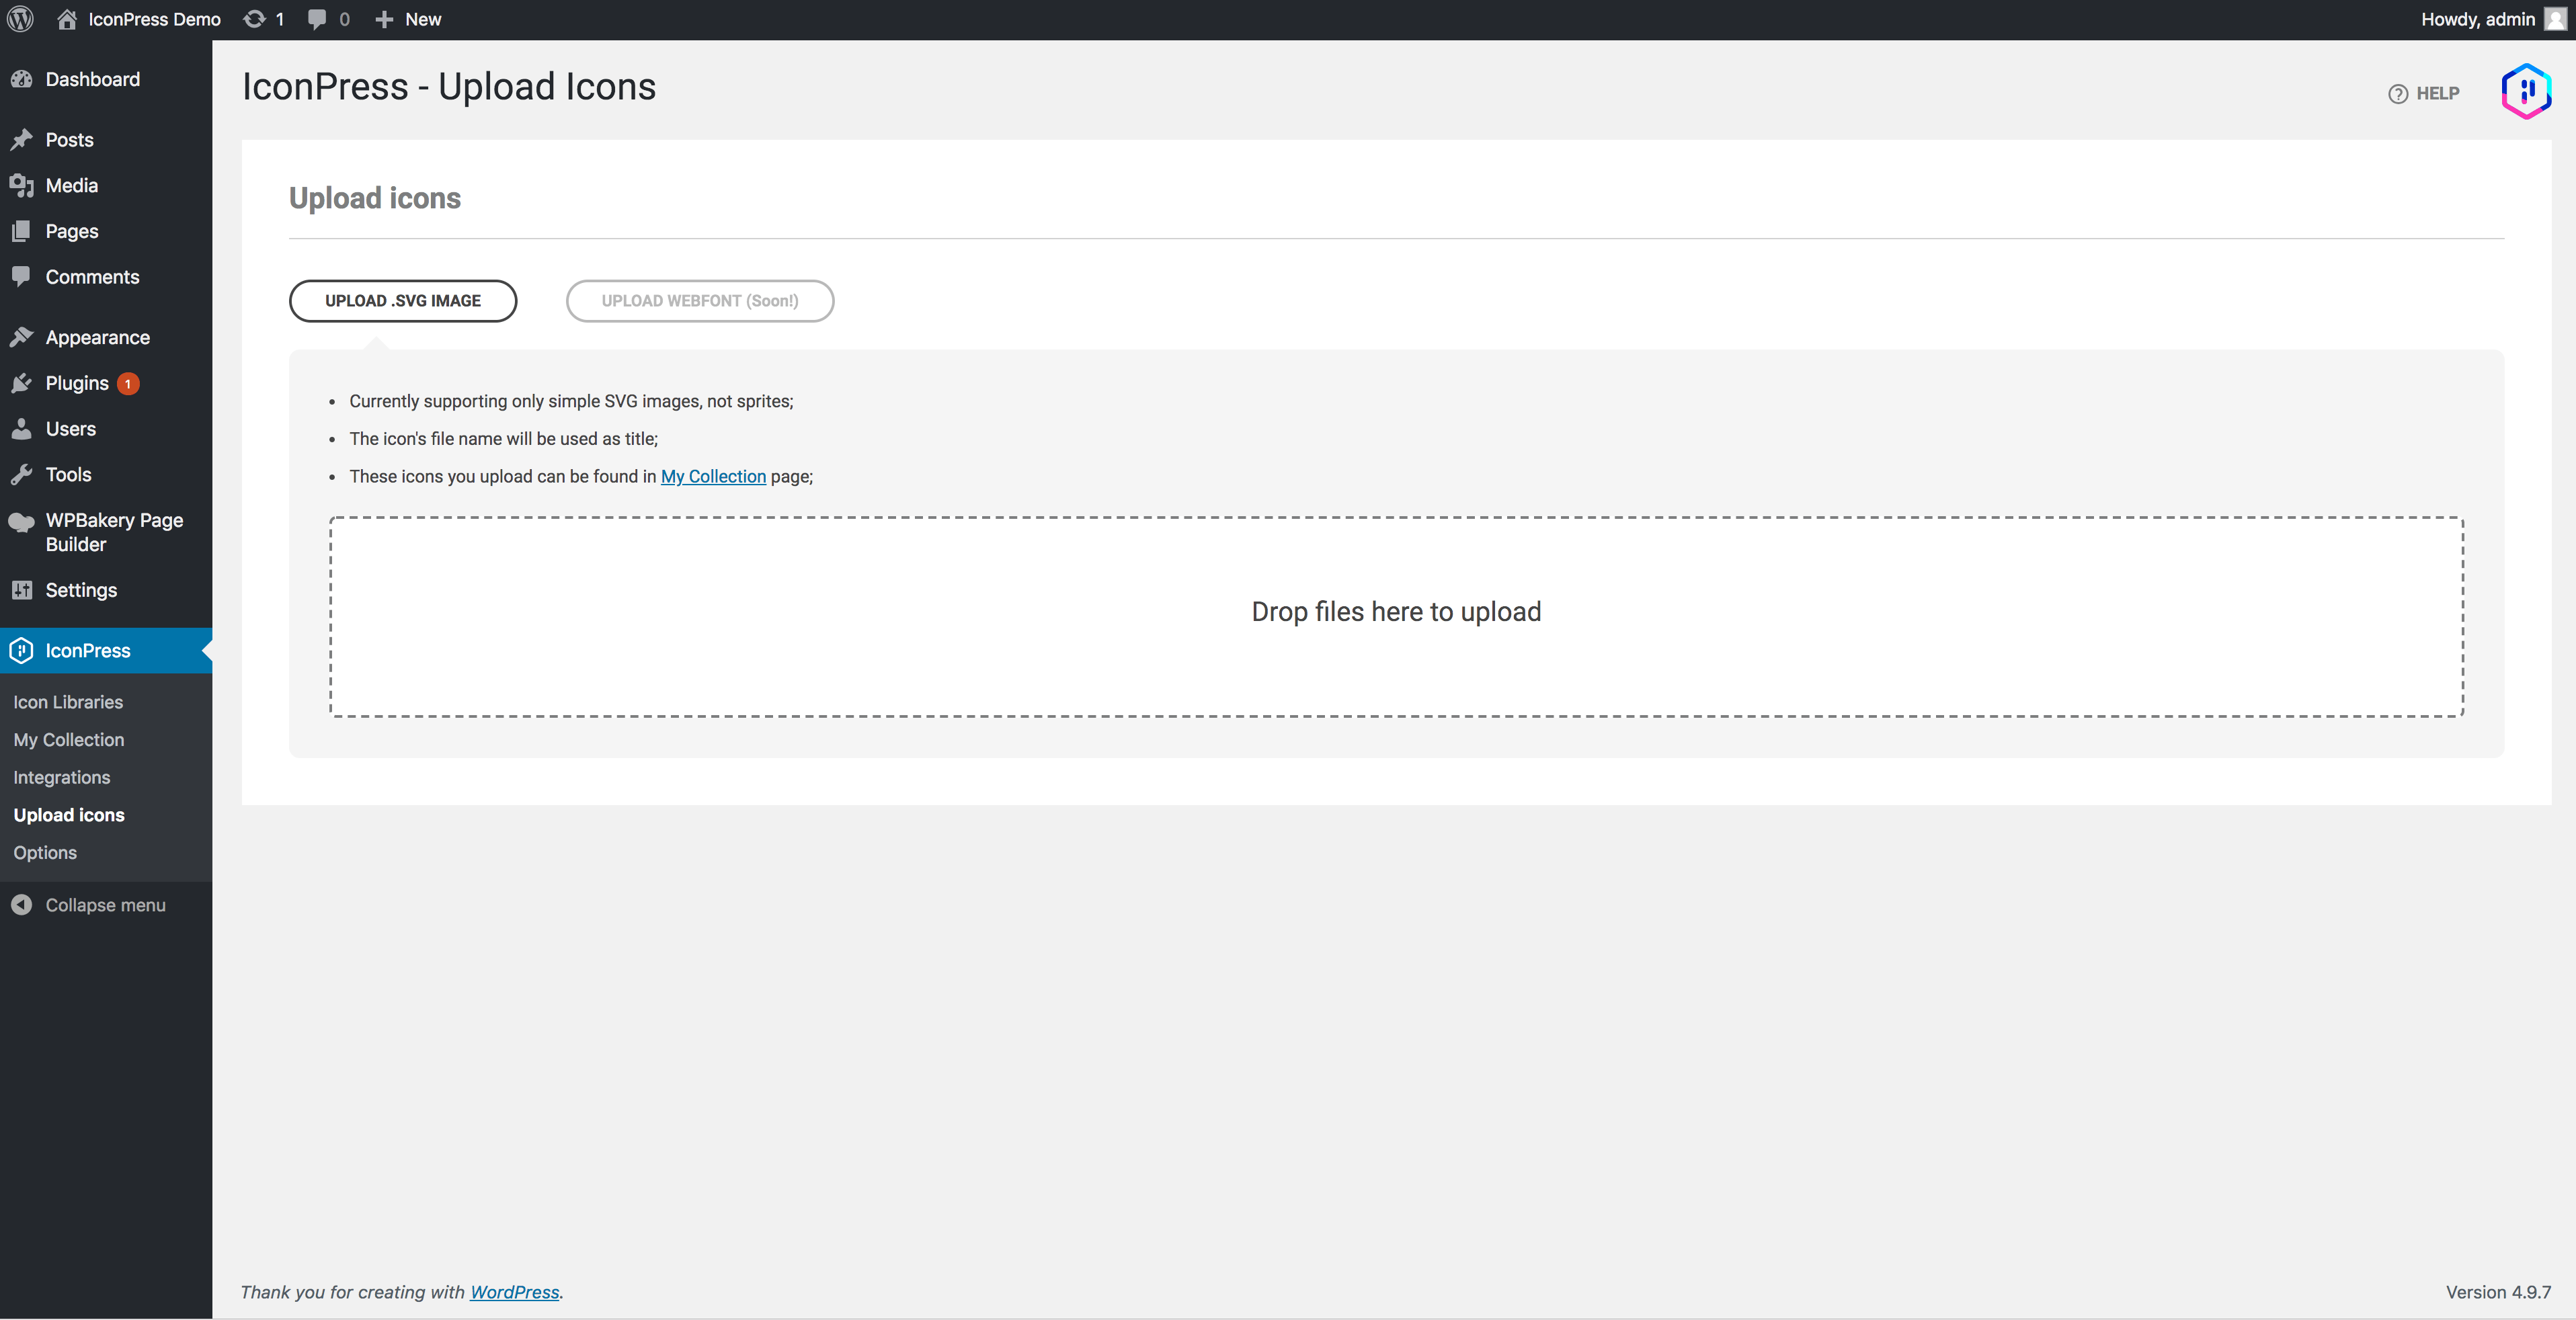Screen dimensions: 2576x1320
Task: Open the updates indicator icon
Action: (255, 19)
